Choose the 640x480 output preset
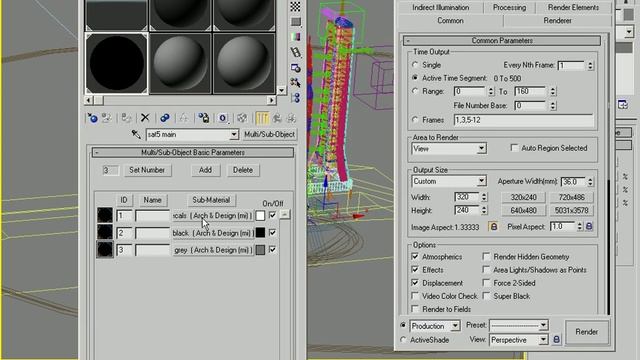The width and height of the screenshot is (640, 360). coord(523,211)
